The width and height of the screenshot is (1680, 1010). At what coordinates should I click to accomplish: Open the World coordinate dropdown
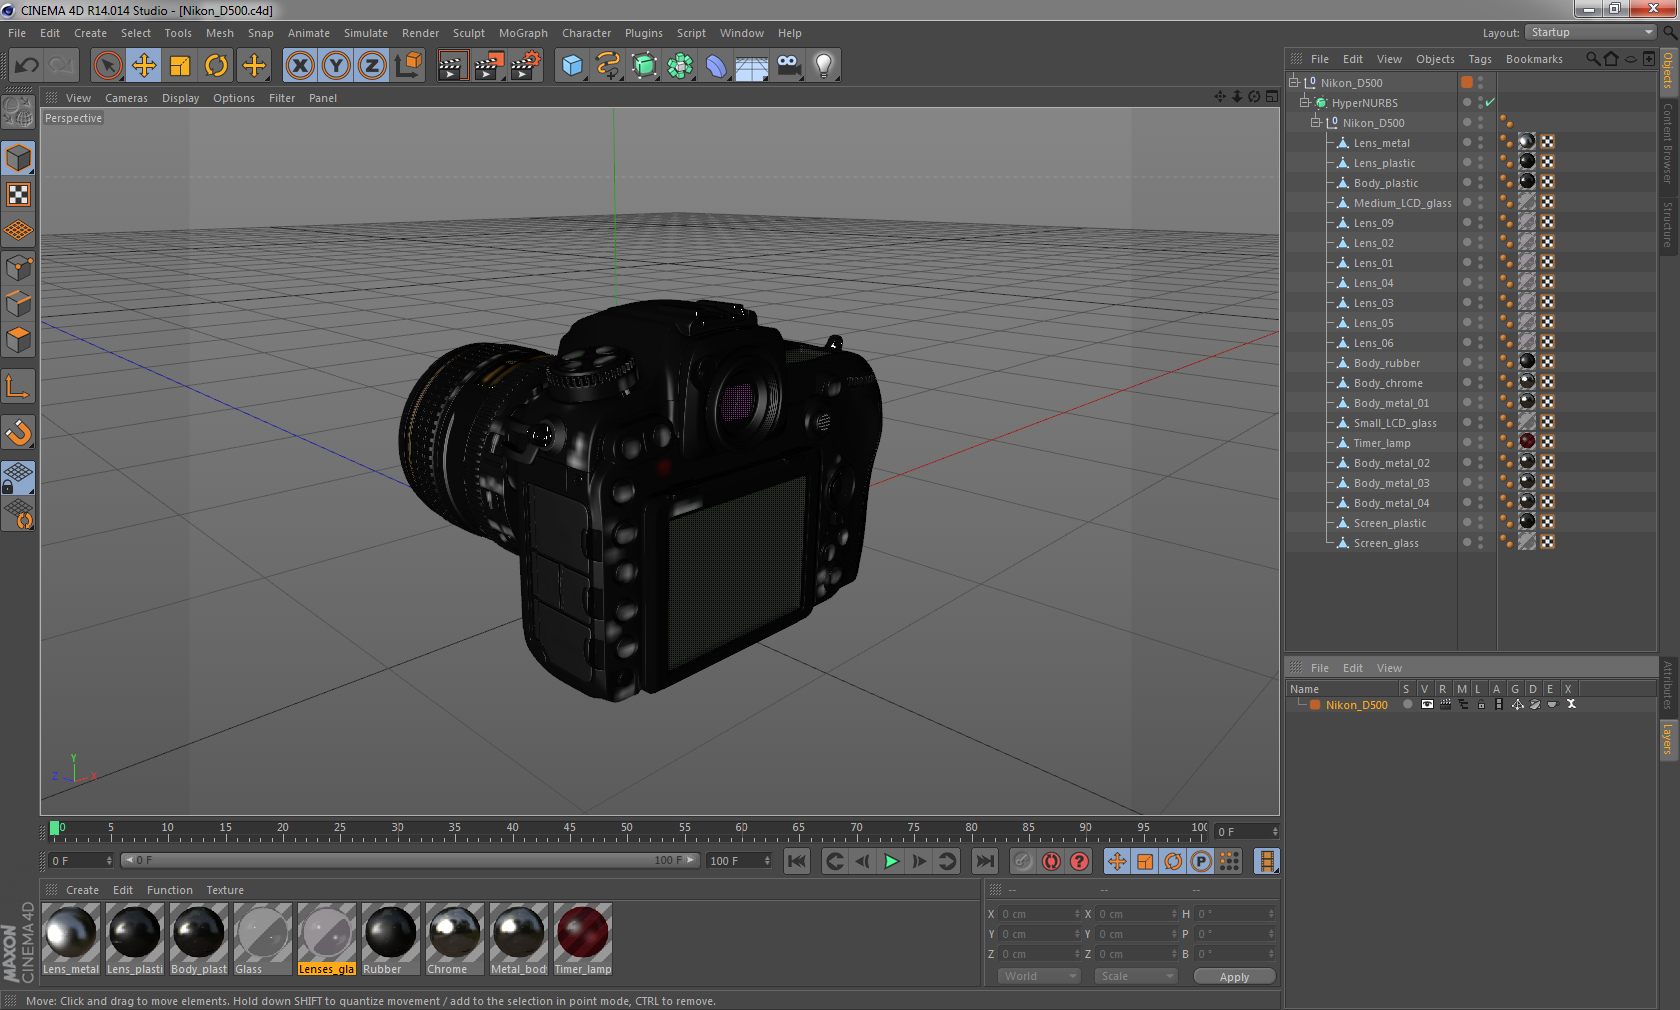coord(1039,976)
